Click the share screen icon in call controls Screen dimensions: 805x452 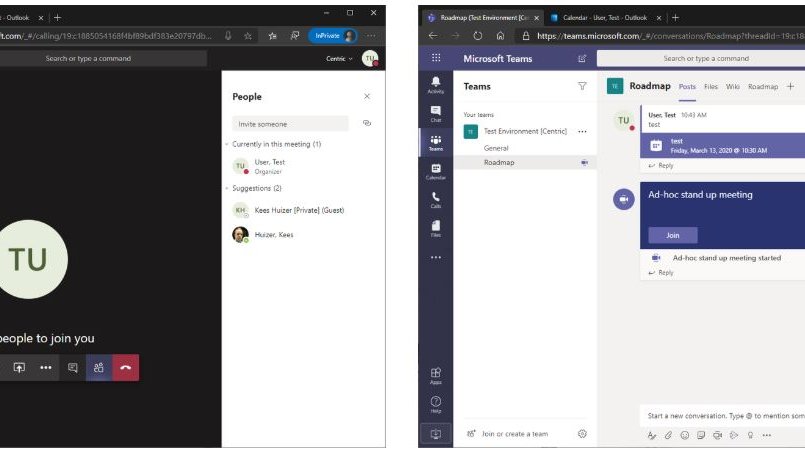(19, 368)
